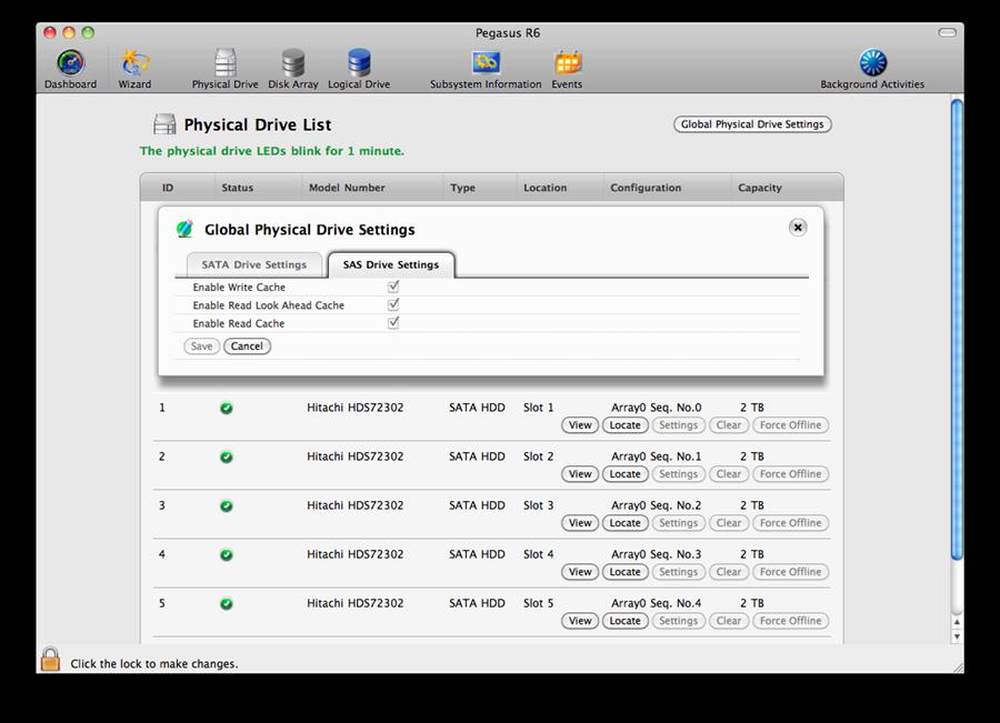This screenshot has width=1000, height=723.
Task: View details of the Slot 3 drive
Action: 580,523
